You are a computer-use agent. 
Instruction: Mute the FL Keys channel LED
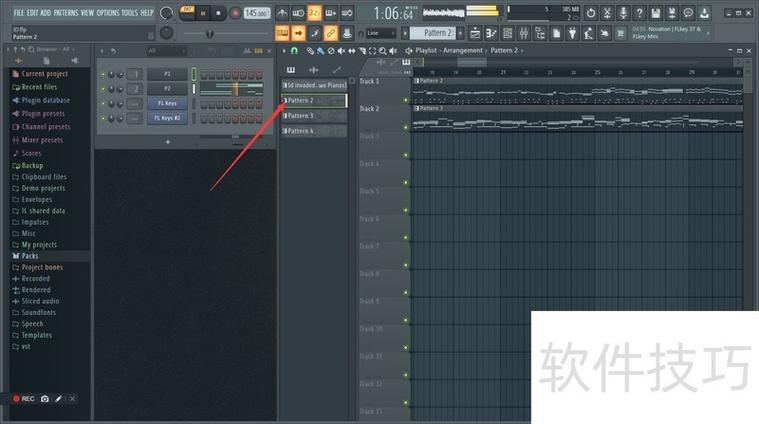(x=103, y=104)
